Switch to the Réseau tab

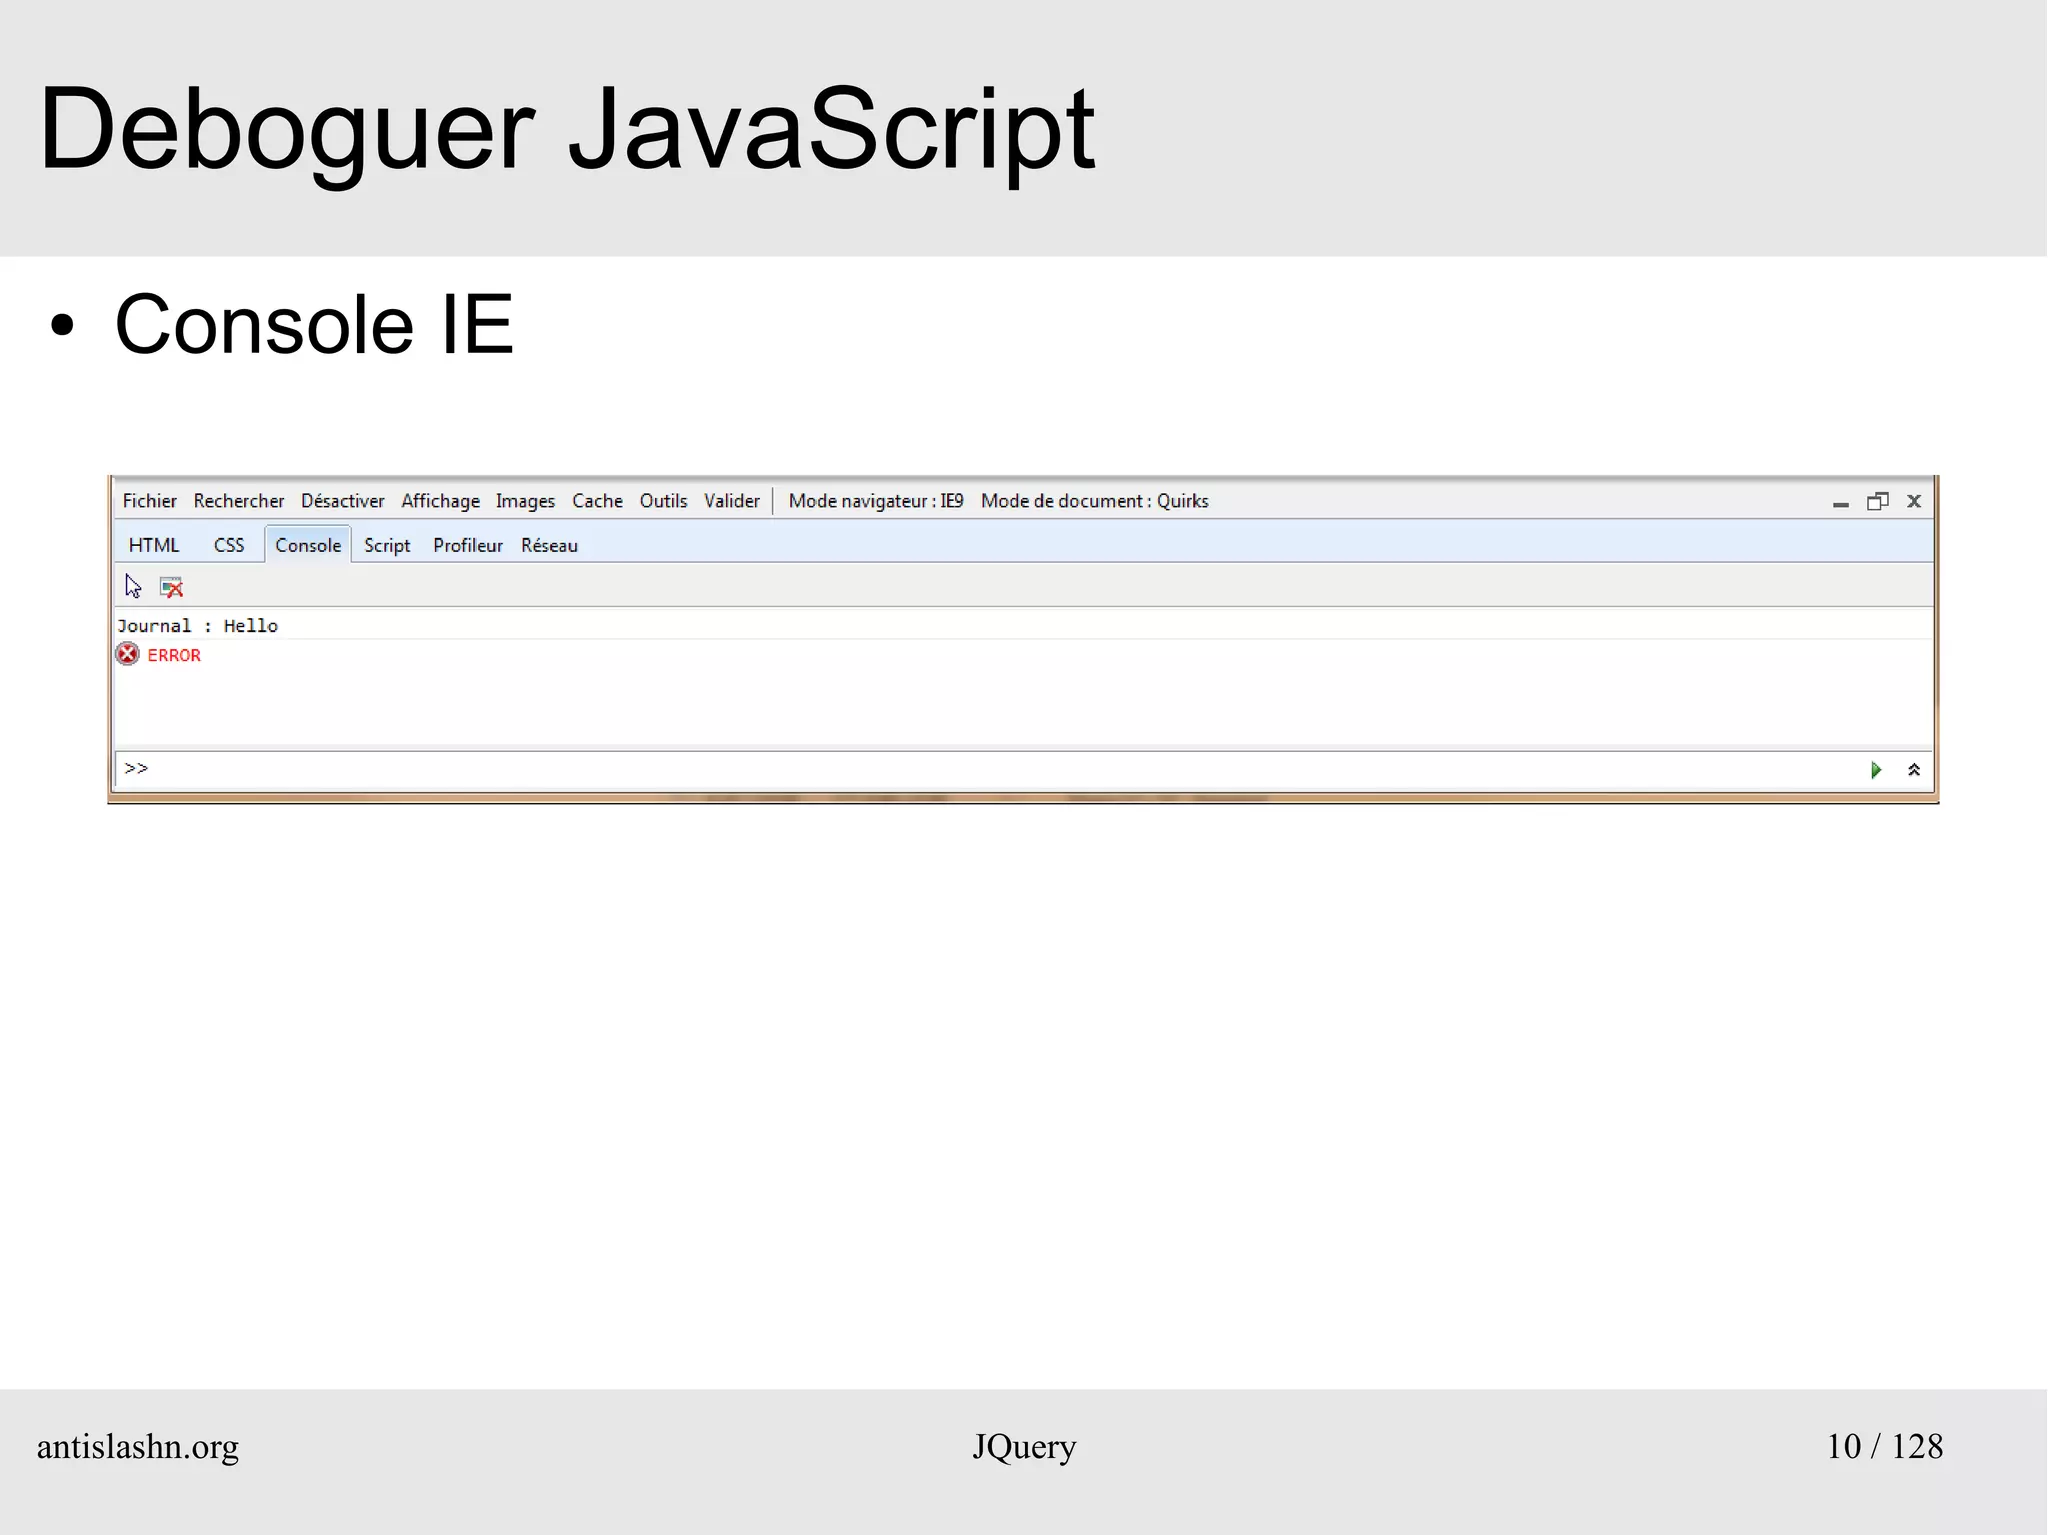[549, 545]
